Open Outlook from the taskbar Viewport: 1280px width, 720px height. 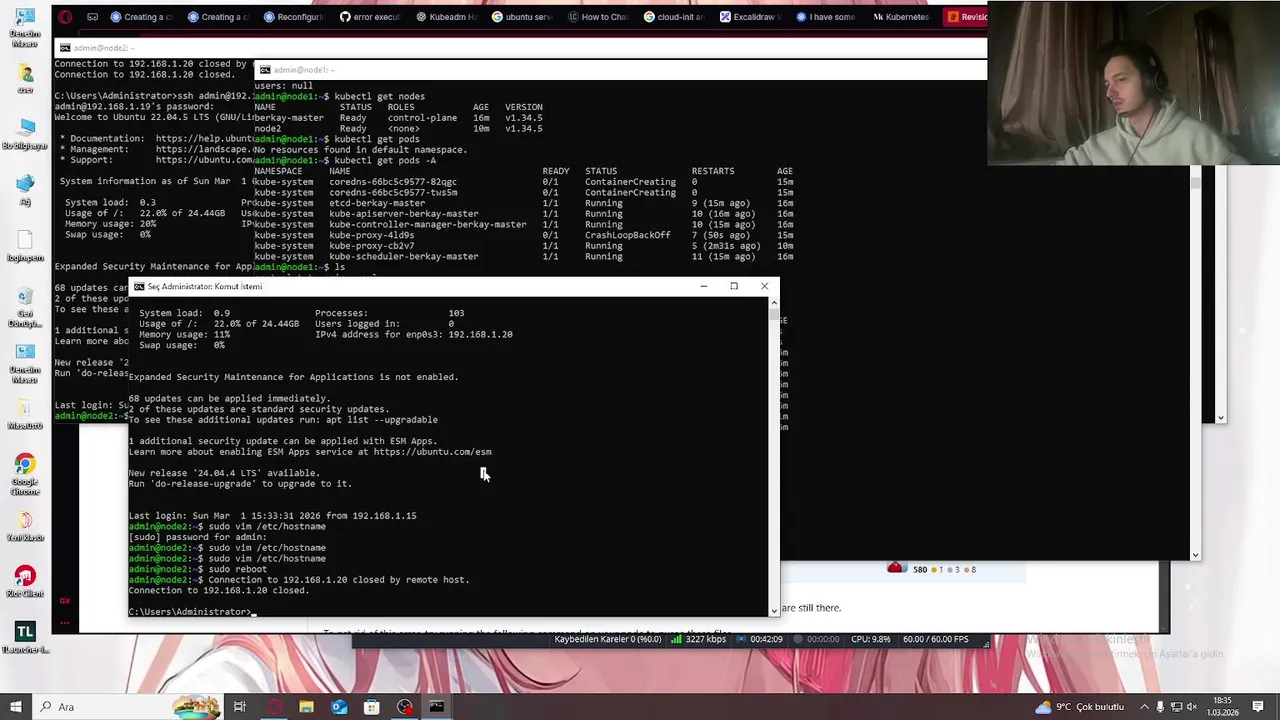(x=339, y=707)
